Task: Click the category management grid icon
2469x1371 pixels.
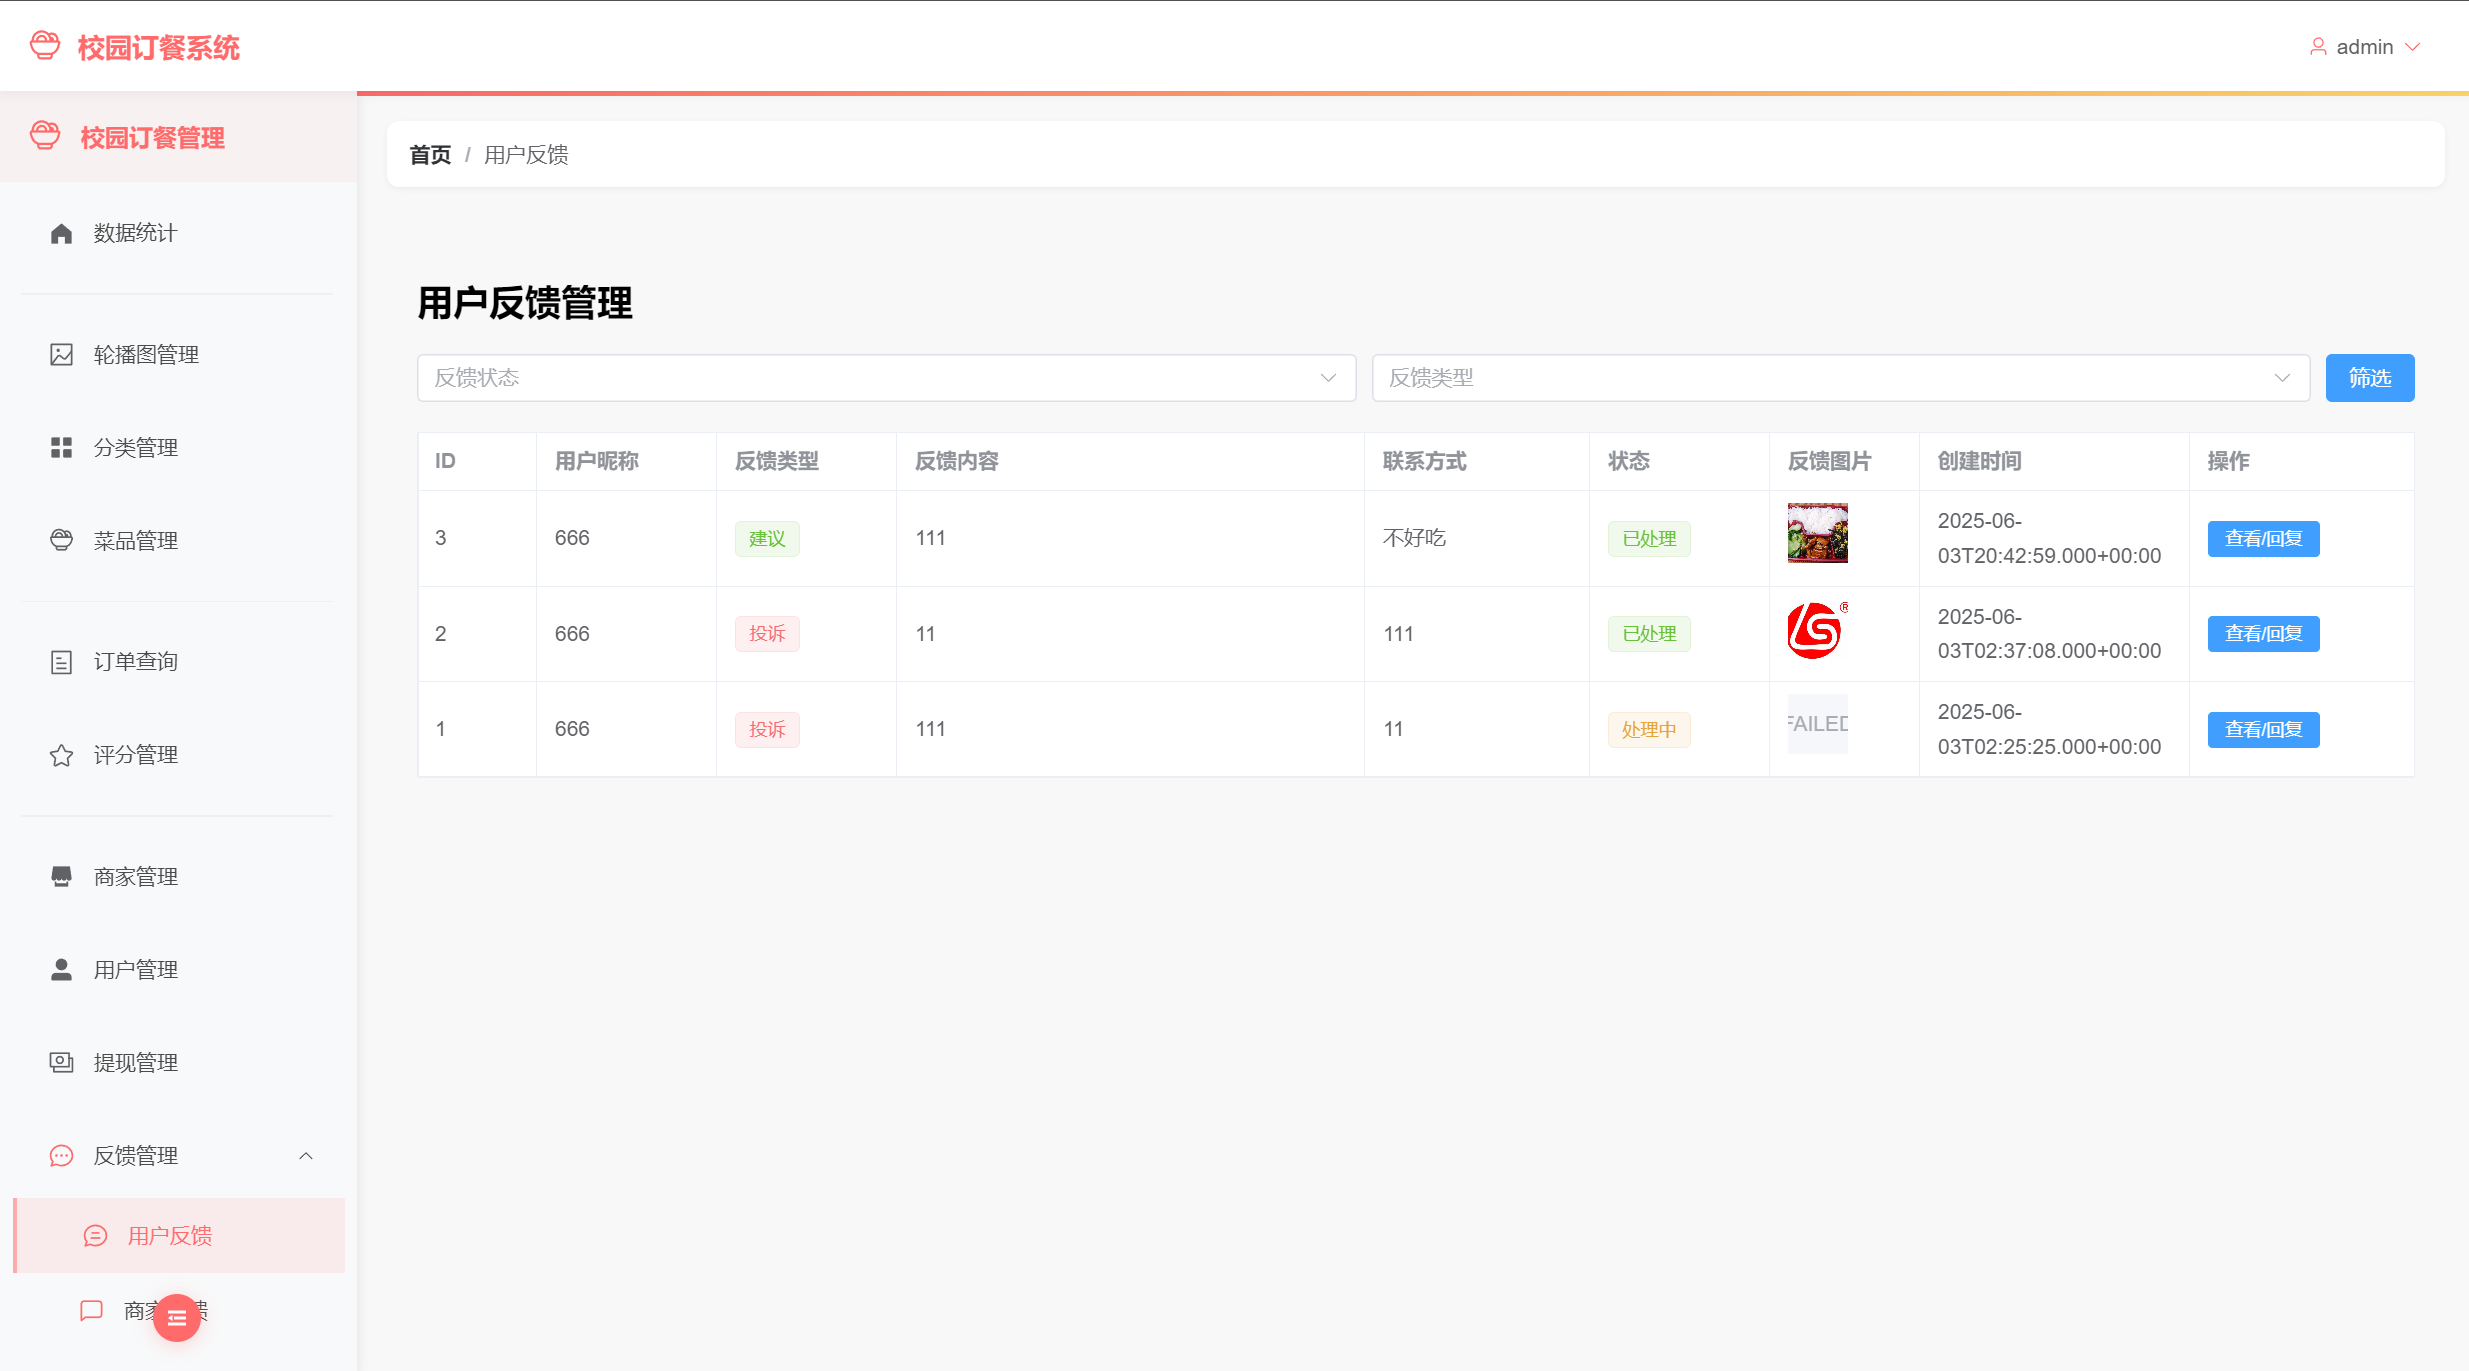Action: pos(61,448)
